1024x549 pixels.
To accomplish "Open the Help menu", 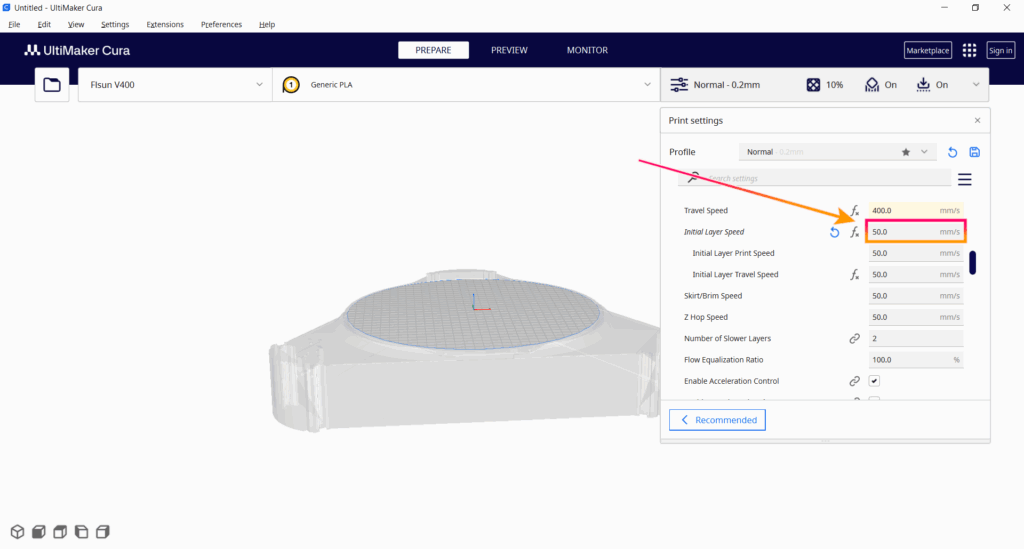I will point(266,25).
